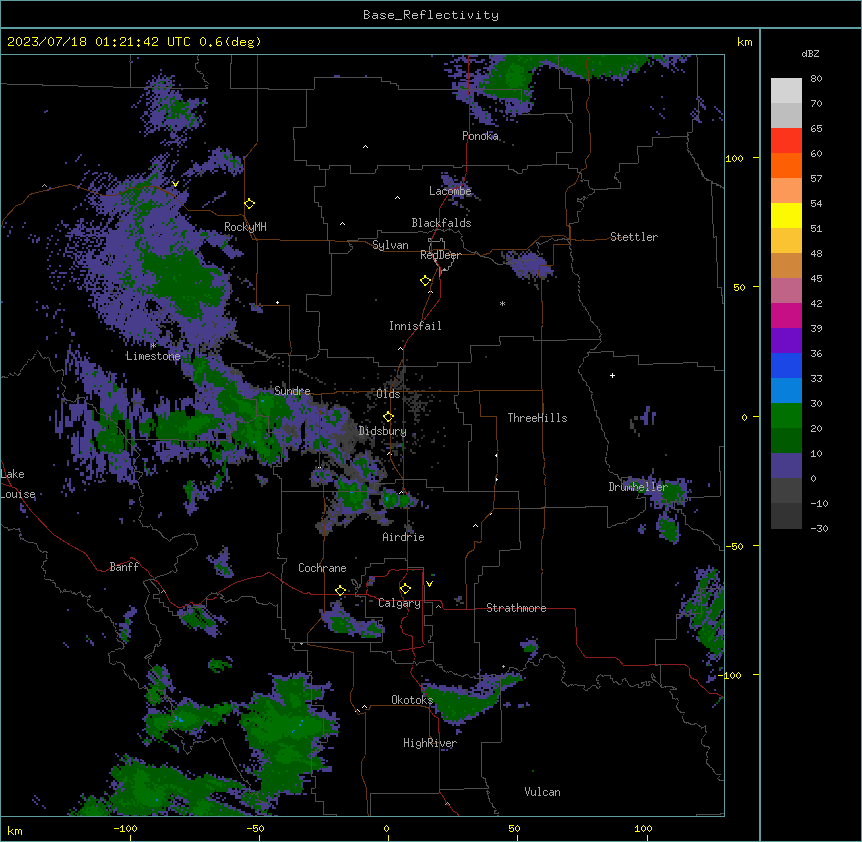The height and width of the screenshot is (842, 862).
Task: Click the Lake Louise label
Action: 17,484
